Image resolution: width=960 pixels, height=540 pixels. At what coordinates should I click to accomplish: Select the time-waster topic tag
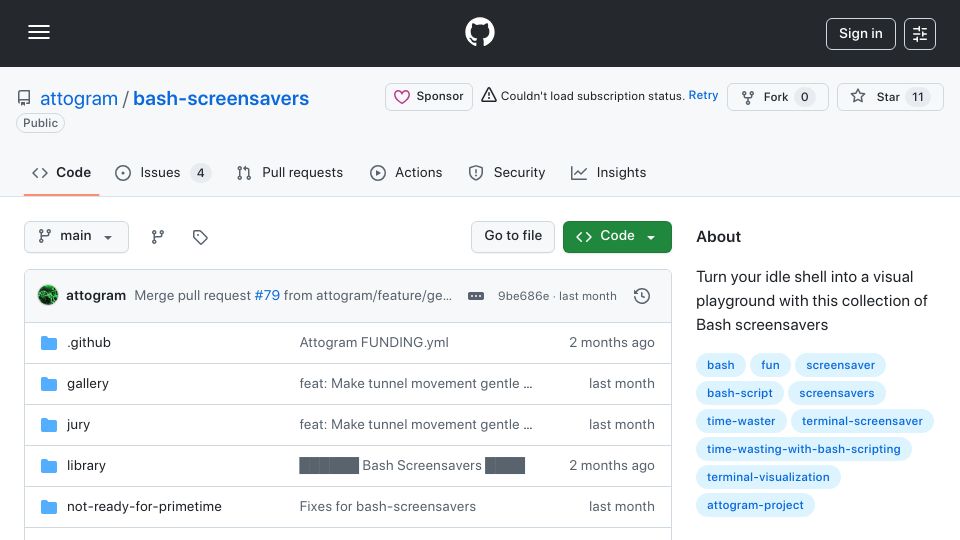click(x=741, y=421)
